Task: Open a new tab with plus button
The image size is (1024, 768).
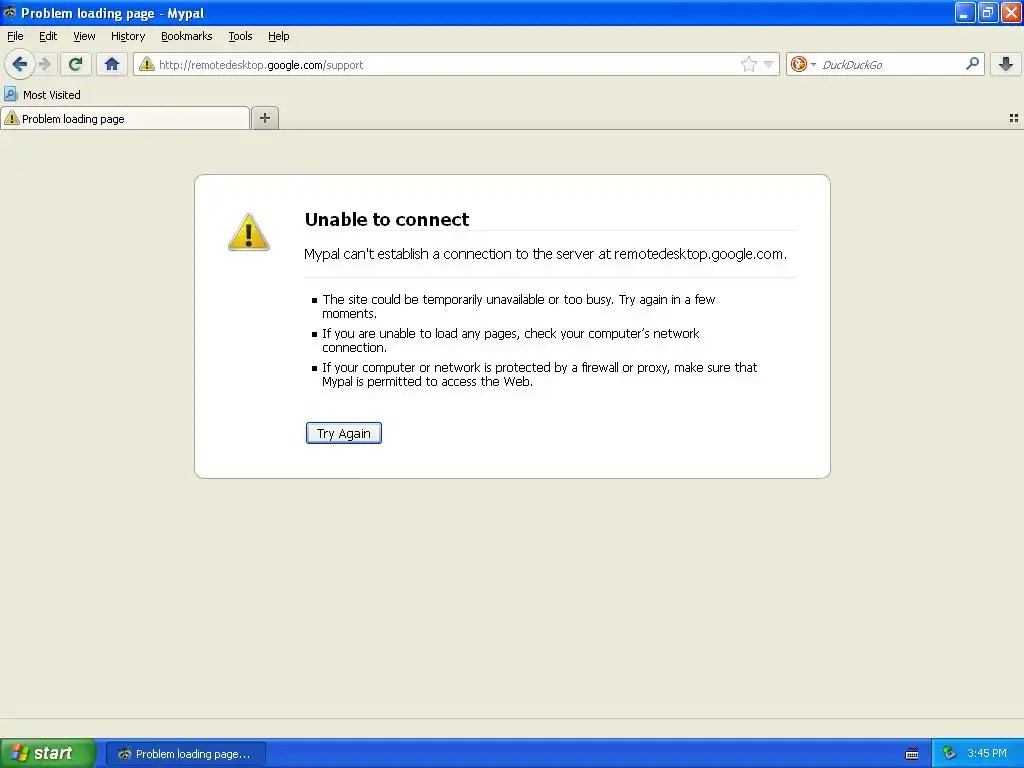Action: click(x=264, y=118)
